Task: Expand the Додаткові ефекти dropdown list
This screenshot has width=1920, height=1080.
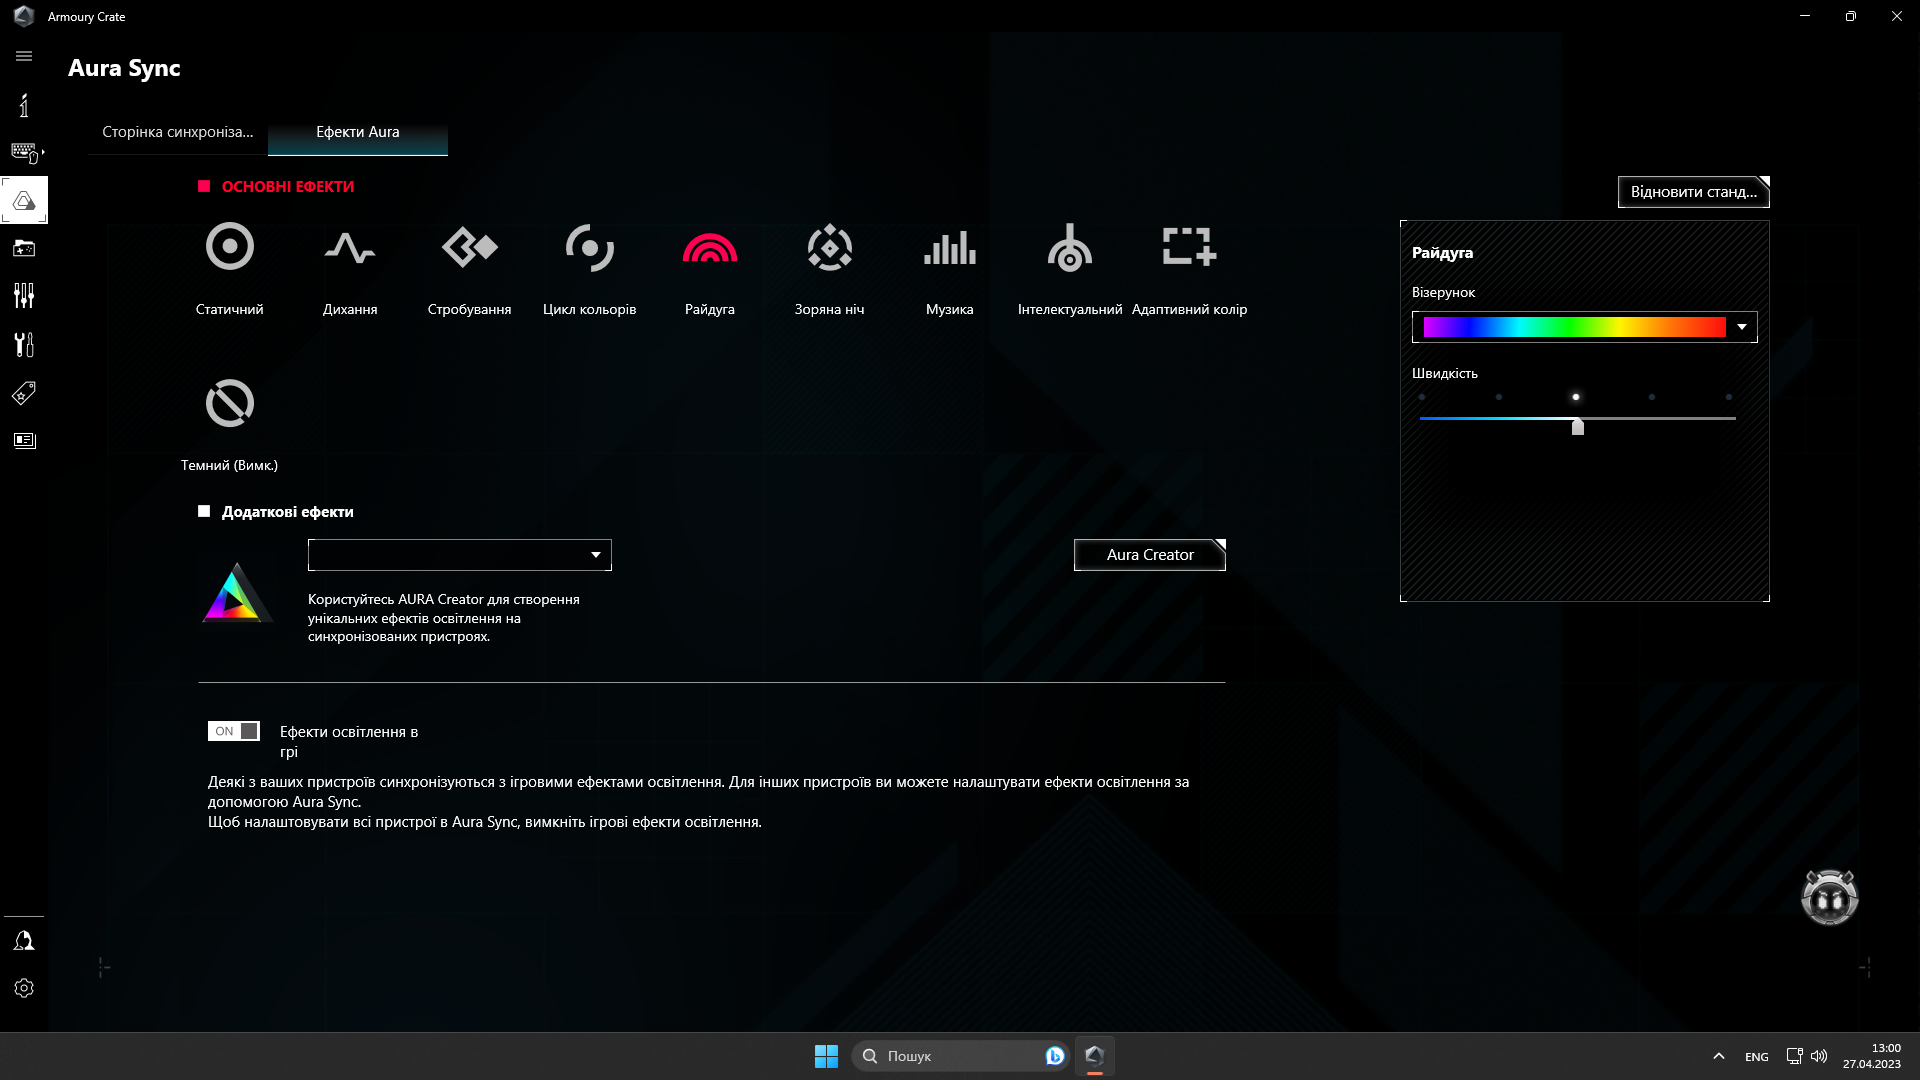Action: pyautogui.click(x=459, y=555)
